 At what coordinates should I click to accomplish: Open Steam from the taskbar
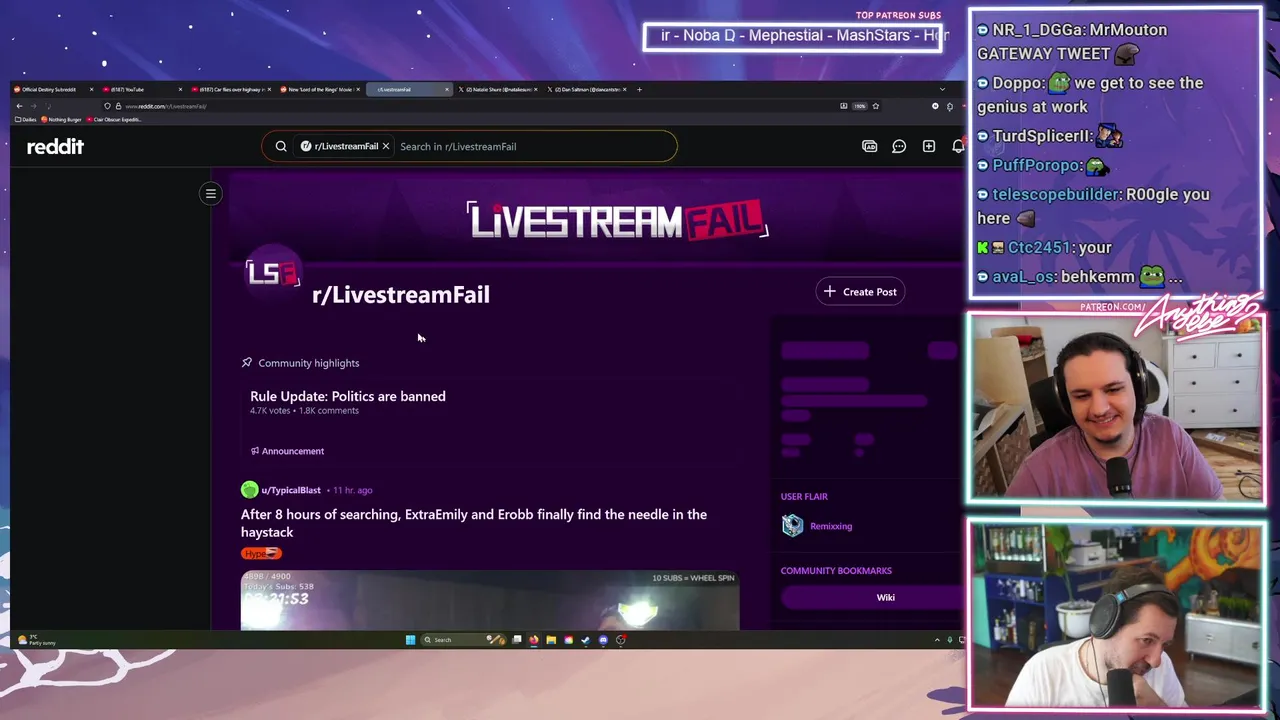coord(586,640)
